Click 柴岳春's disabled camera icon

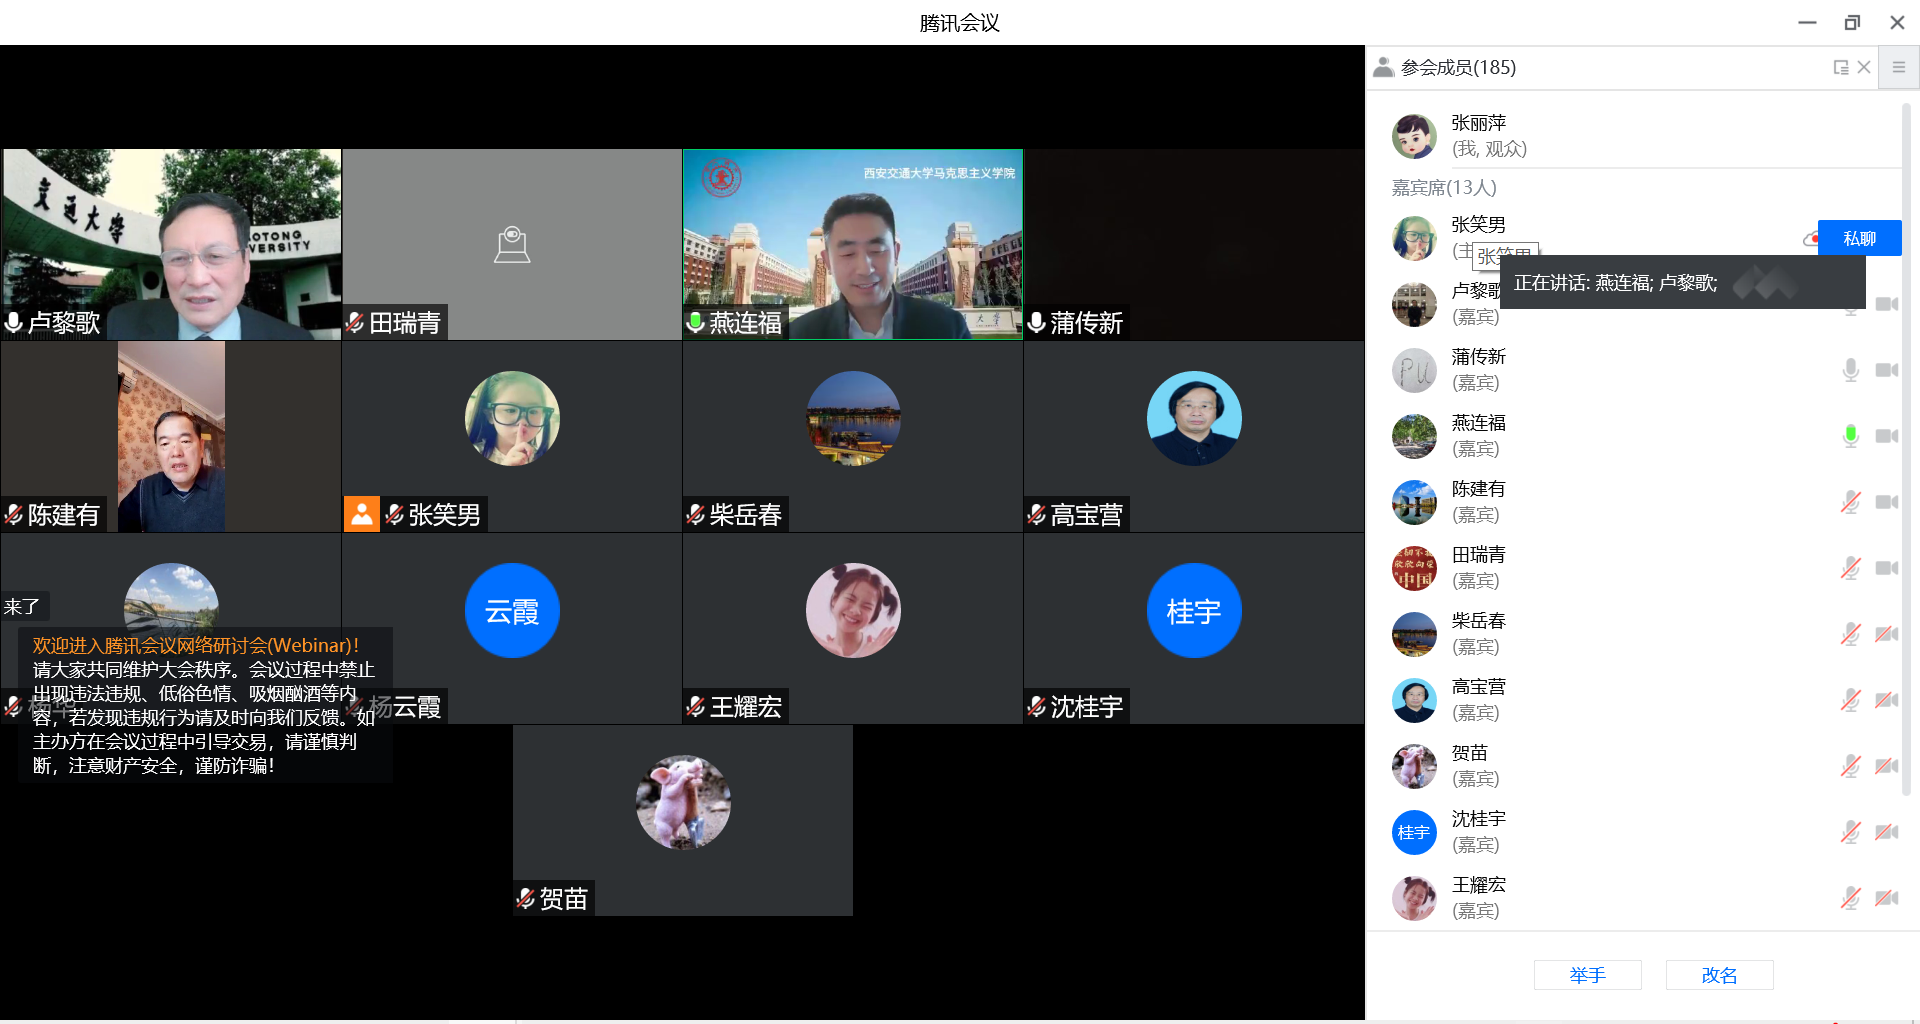pos(1886,634)
